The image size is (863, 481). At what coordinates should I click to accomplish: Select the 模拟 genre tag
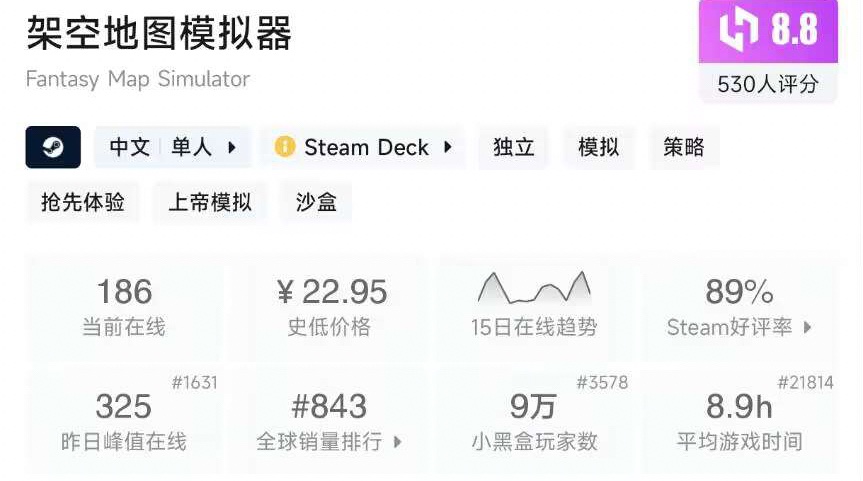(x=599, y=148)
